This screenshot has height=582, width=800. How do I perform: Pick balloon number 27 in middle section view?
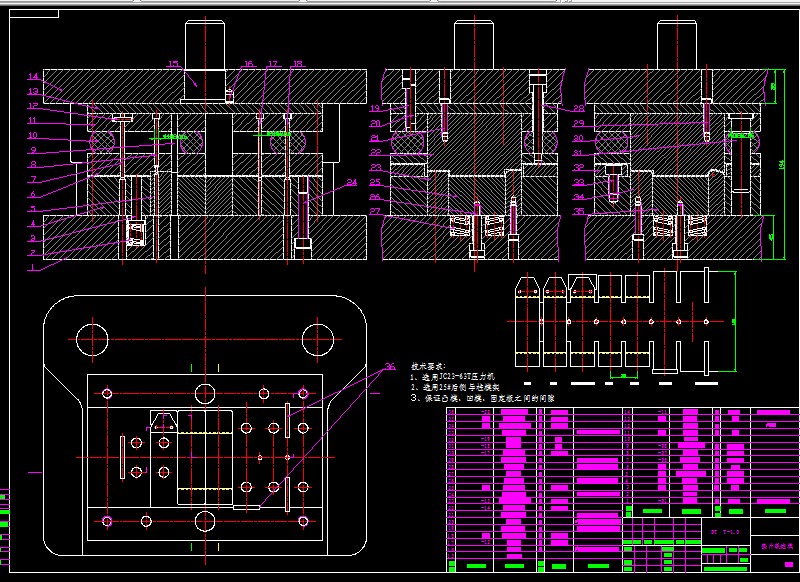click(x=375, y=211)
